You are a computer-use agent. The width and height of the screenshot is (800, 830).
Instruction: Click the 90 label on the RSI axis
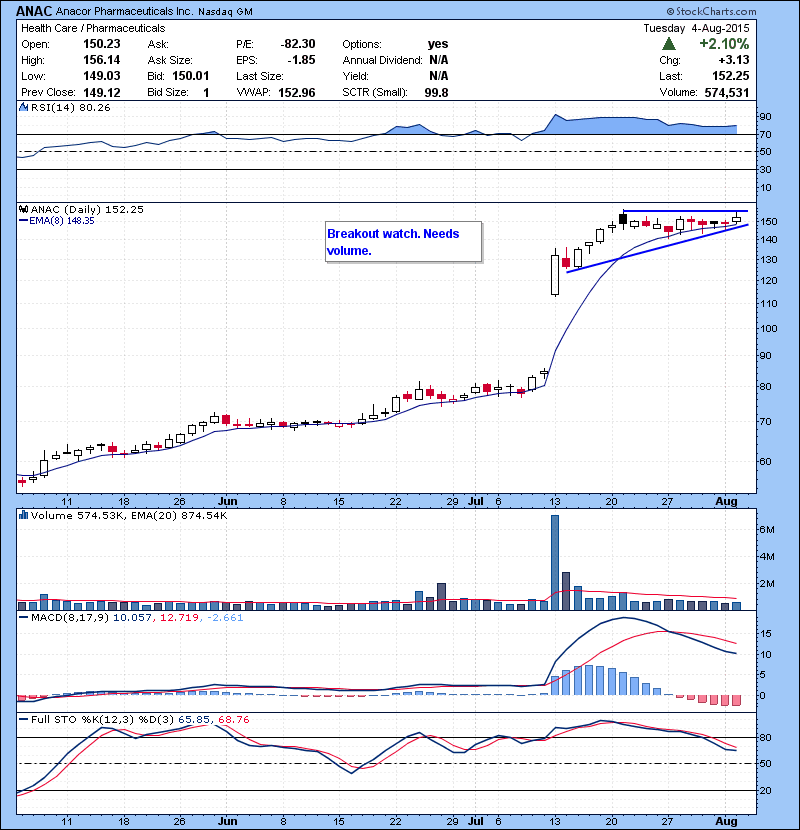[x=766, y=116]
